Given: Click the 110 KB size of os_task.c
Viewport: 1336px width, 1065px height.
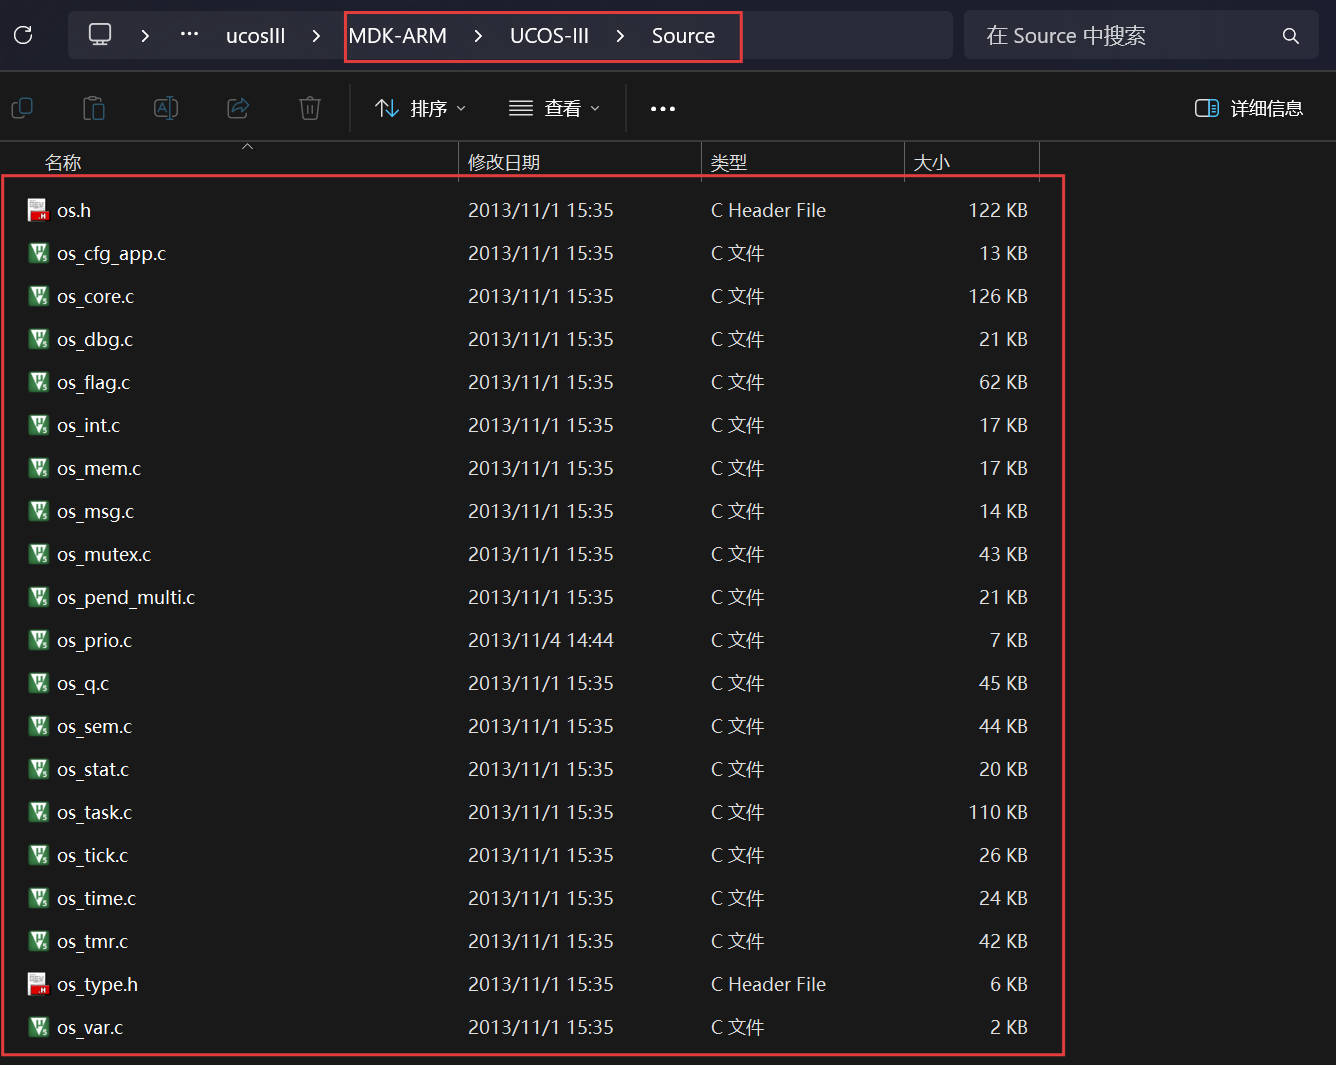Looking at the screenshot, I should pos(998,812).
